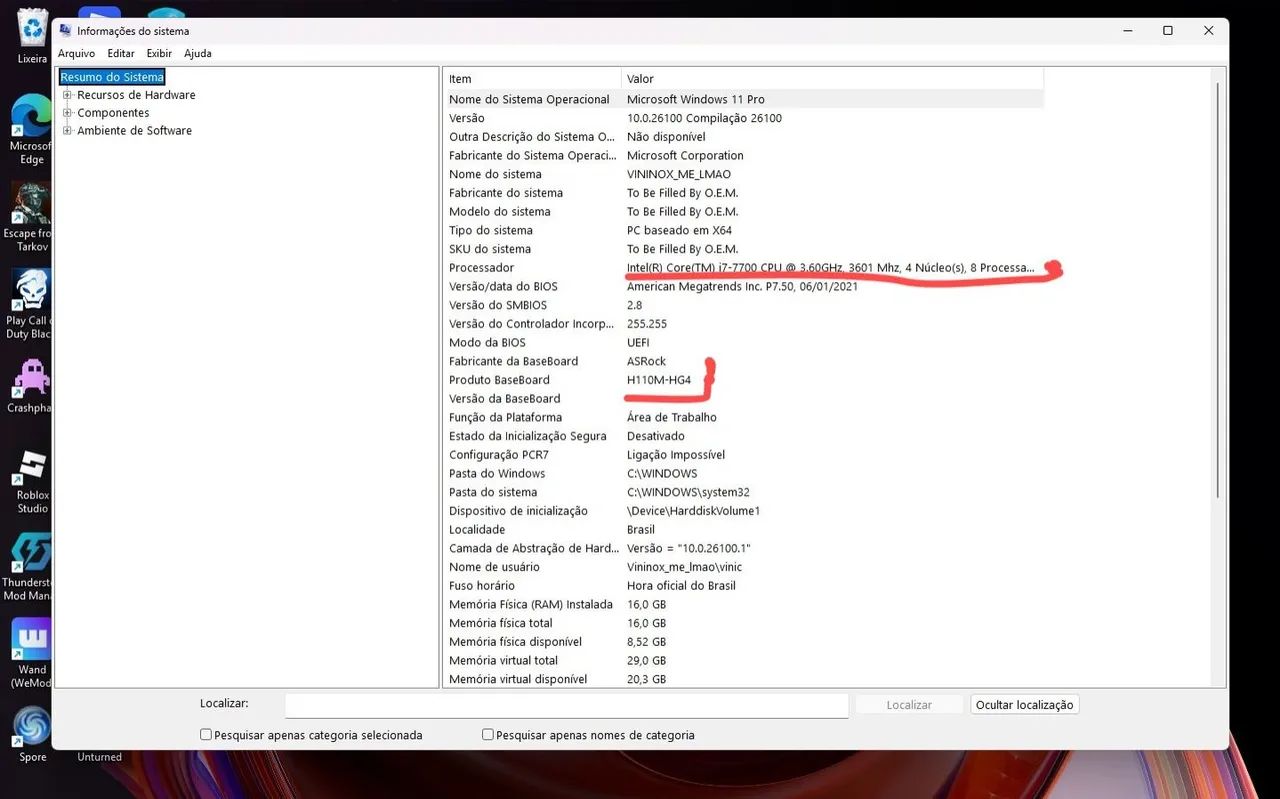Click the Item column header
Viewport: 1280px width, 799px height.
pyautogui.click(x=533, y=79)
